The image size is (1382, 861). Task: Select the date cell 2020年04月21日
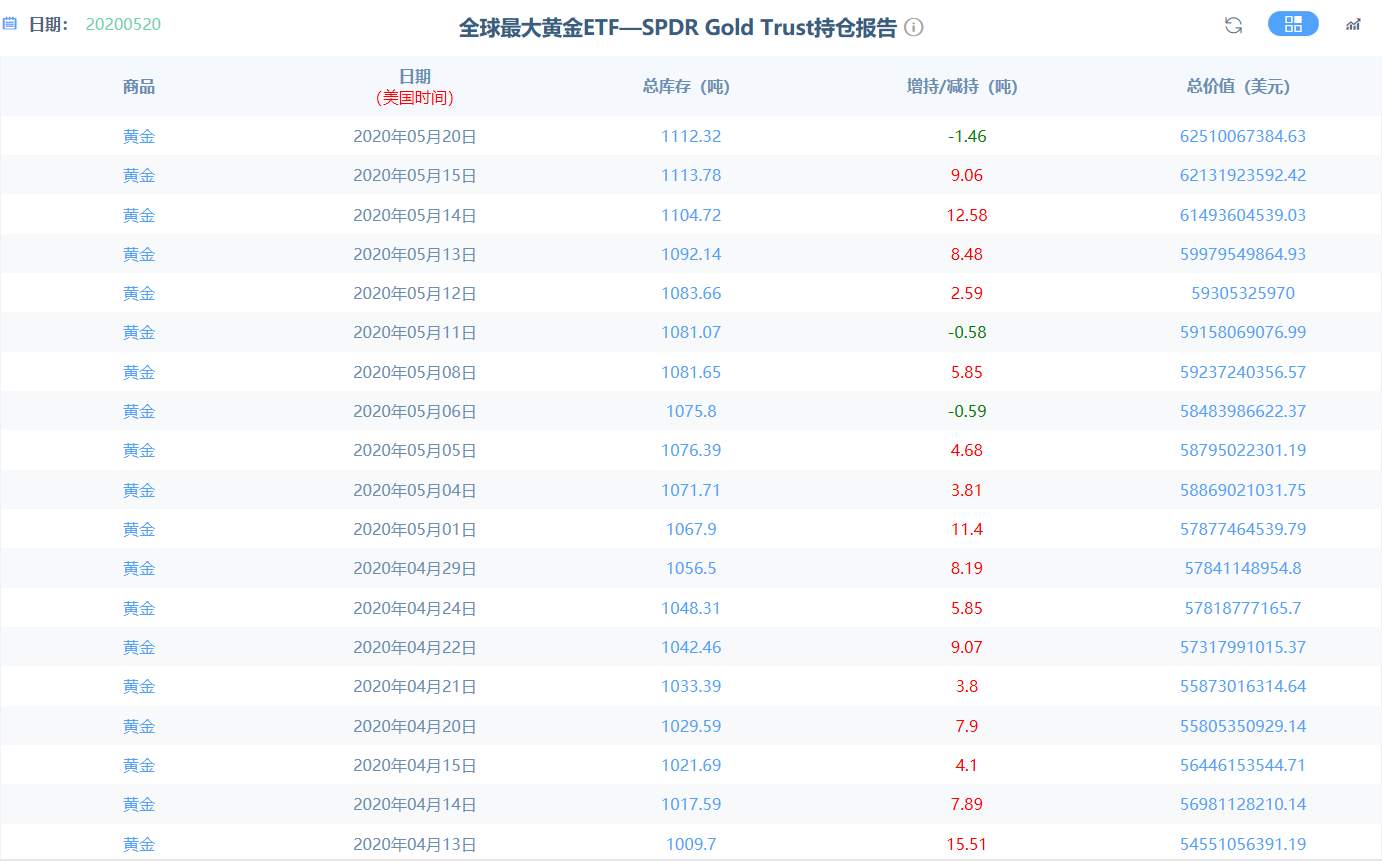coord(415,686)
